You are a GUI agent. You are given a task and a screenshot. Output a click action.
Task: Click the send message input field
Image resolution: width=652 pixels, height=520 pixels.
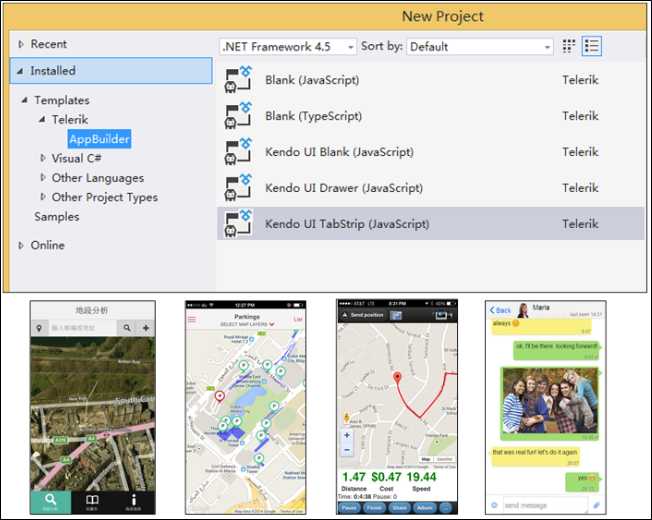(546, 505)
